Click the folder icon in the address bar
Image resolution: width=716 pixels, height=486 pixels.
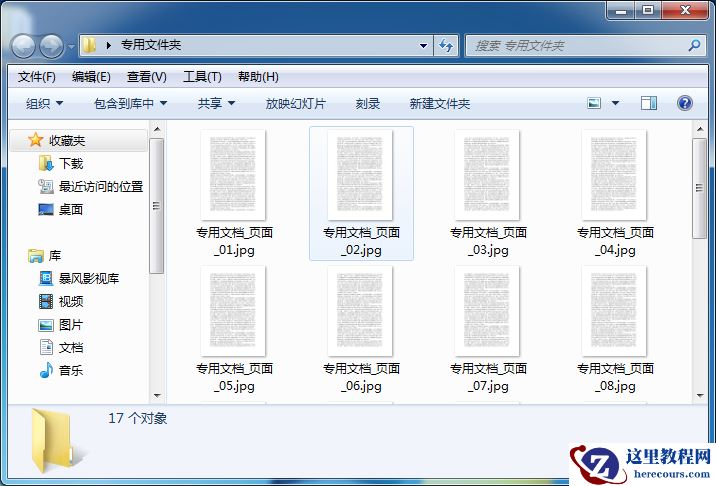coord(90,45)
